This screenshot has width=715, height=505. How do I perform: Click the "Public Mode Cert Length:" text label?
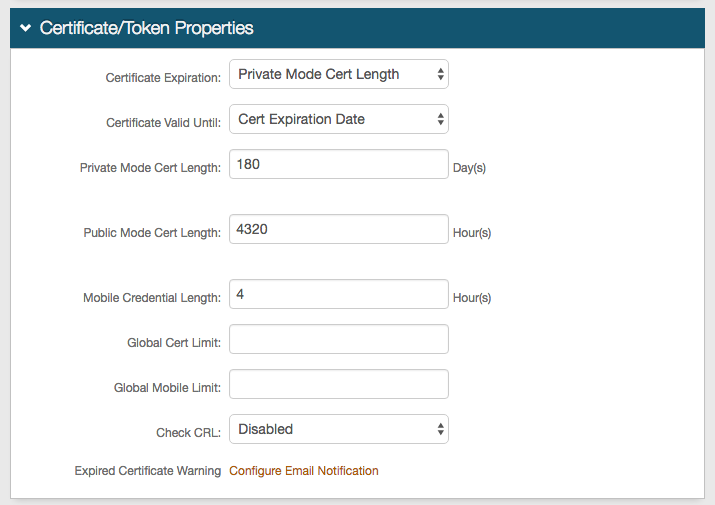[152, 233]
